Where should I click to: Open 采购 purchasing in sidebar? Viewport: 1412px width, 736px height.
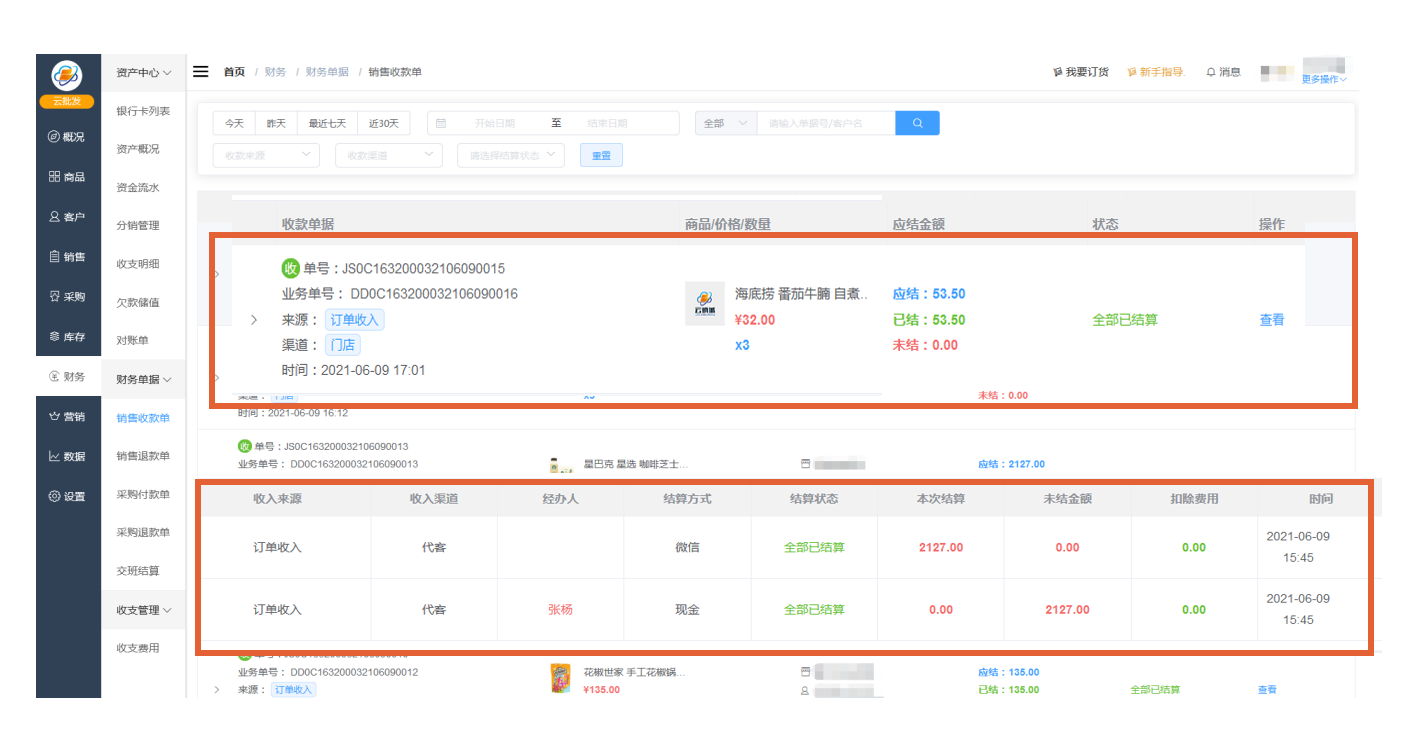(67, 297)
